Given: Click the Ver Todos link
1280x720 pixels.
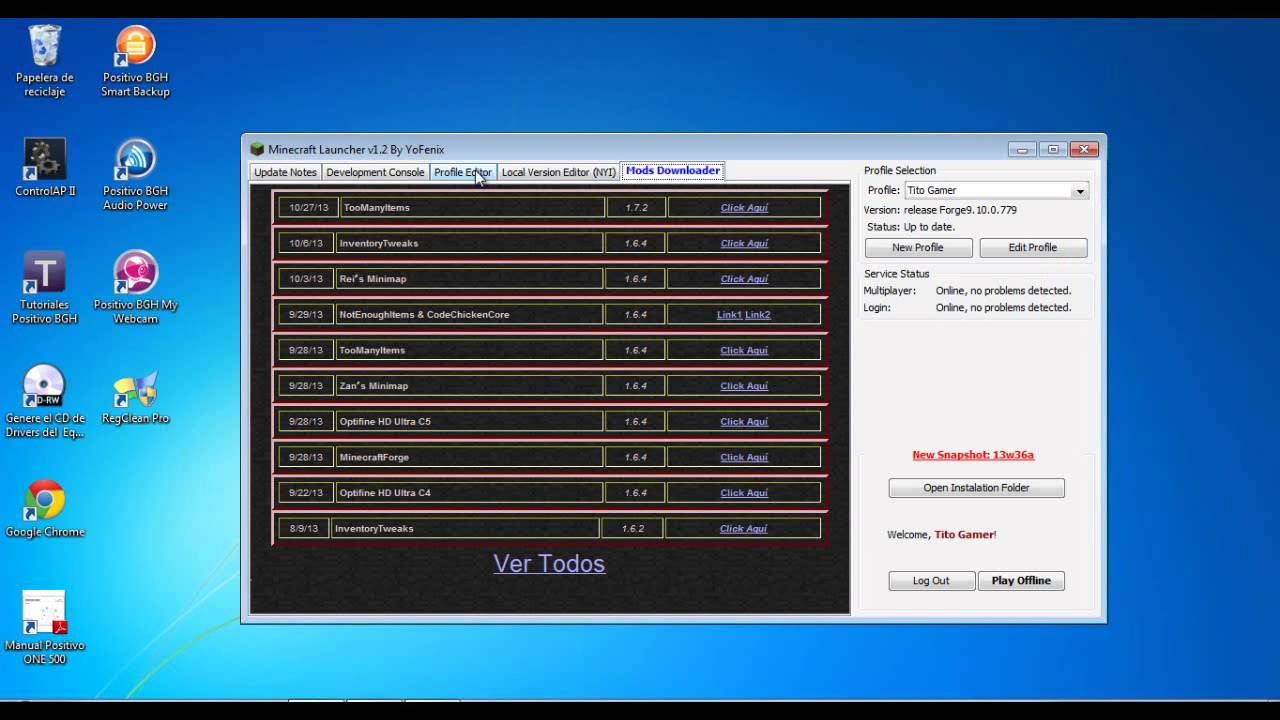Looking at the screenshot, I should pos(549,564).
